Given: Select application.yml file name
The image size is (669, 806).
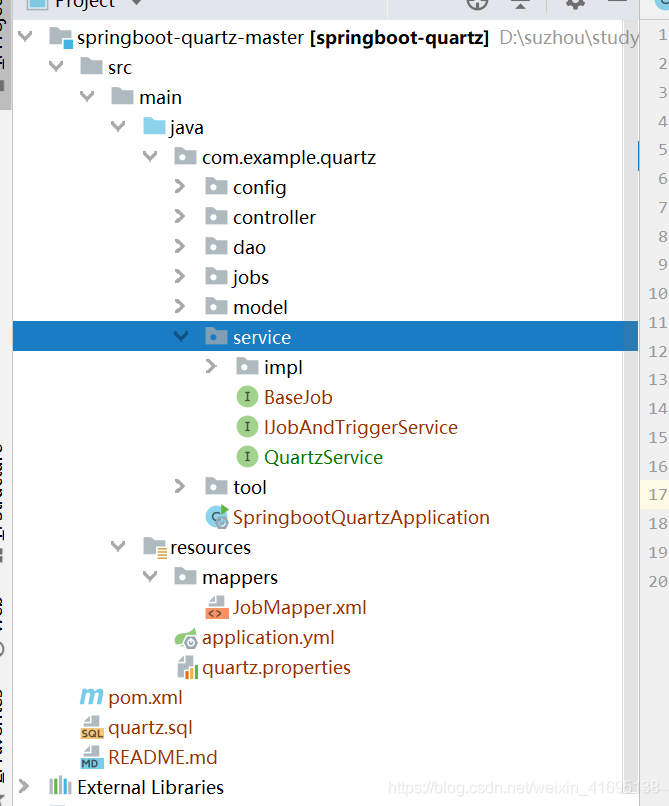Looking at the screenshot, I should pos(268,637).
